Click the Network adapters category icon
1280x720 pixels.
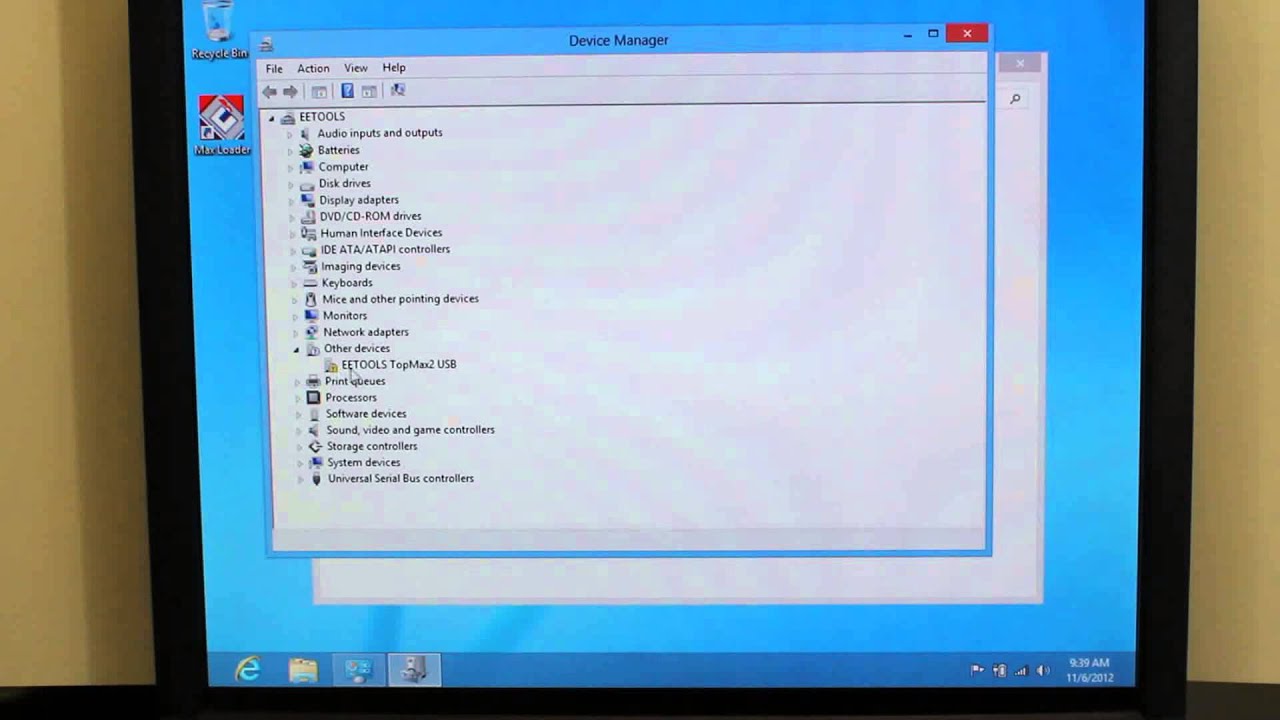pyautogui.click(x=312, y=332)
